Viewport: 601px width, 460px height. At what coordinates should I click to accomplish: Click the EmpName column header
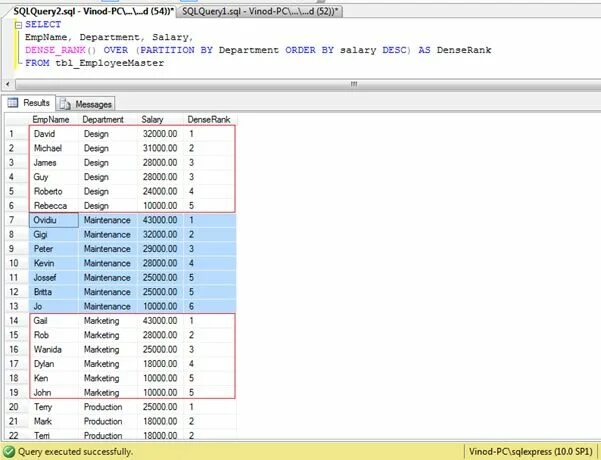[x=53, y=120]
